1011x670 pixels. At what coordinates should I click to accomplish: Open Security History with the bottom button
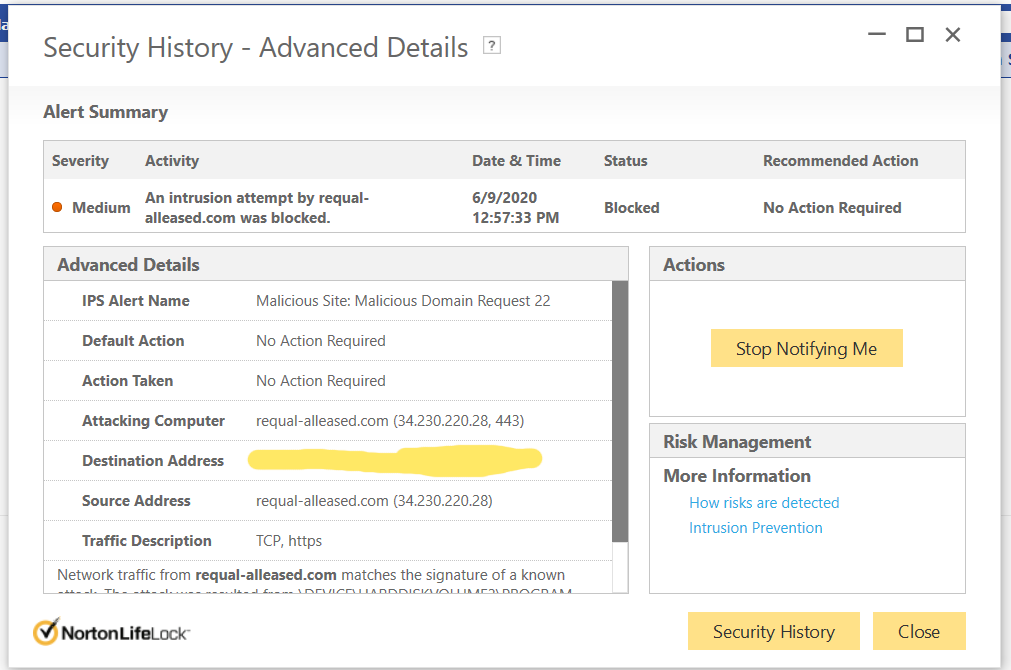[773, 631]
